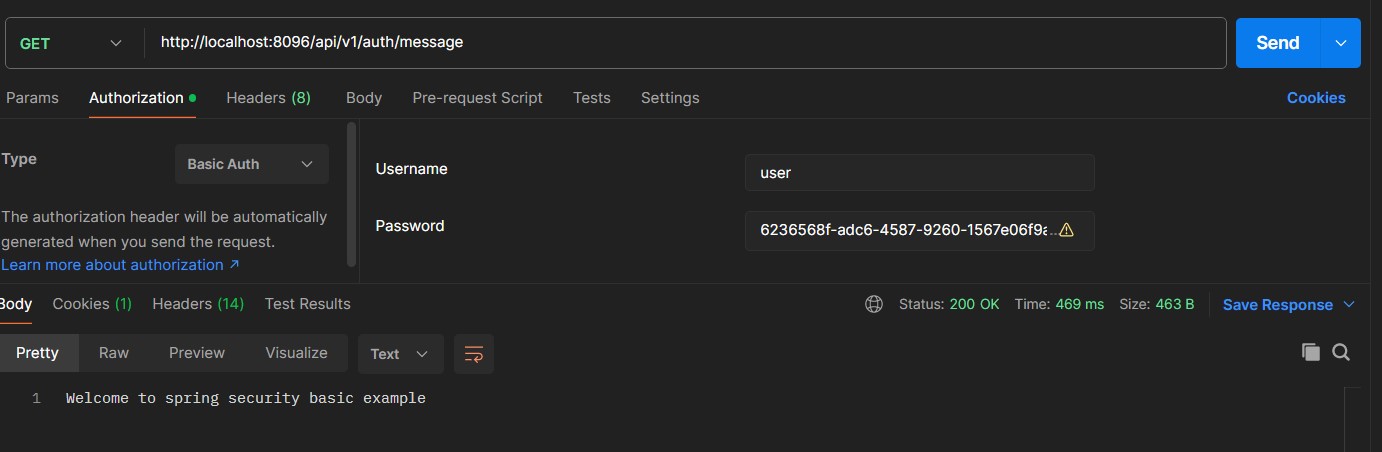Expand the Send button arrow options
The width and height of the screenshot is (1382, 452).
click(1341, 43)
